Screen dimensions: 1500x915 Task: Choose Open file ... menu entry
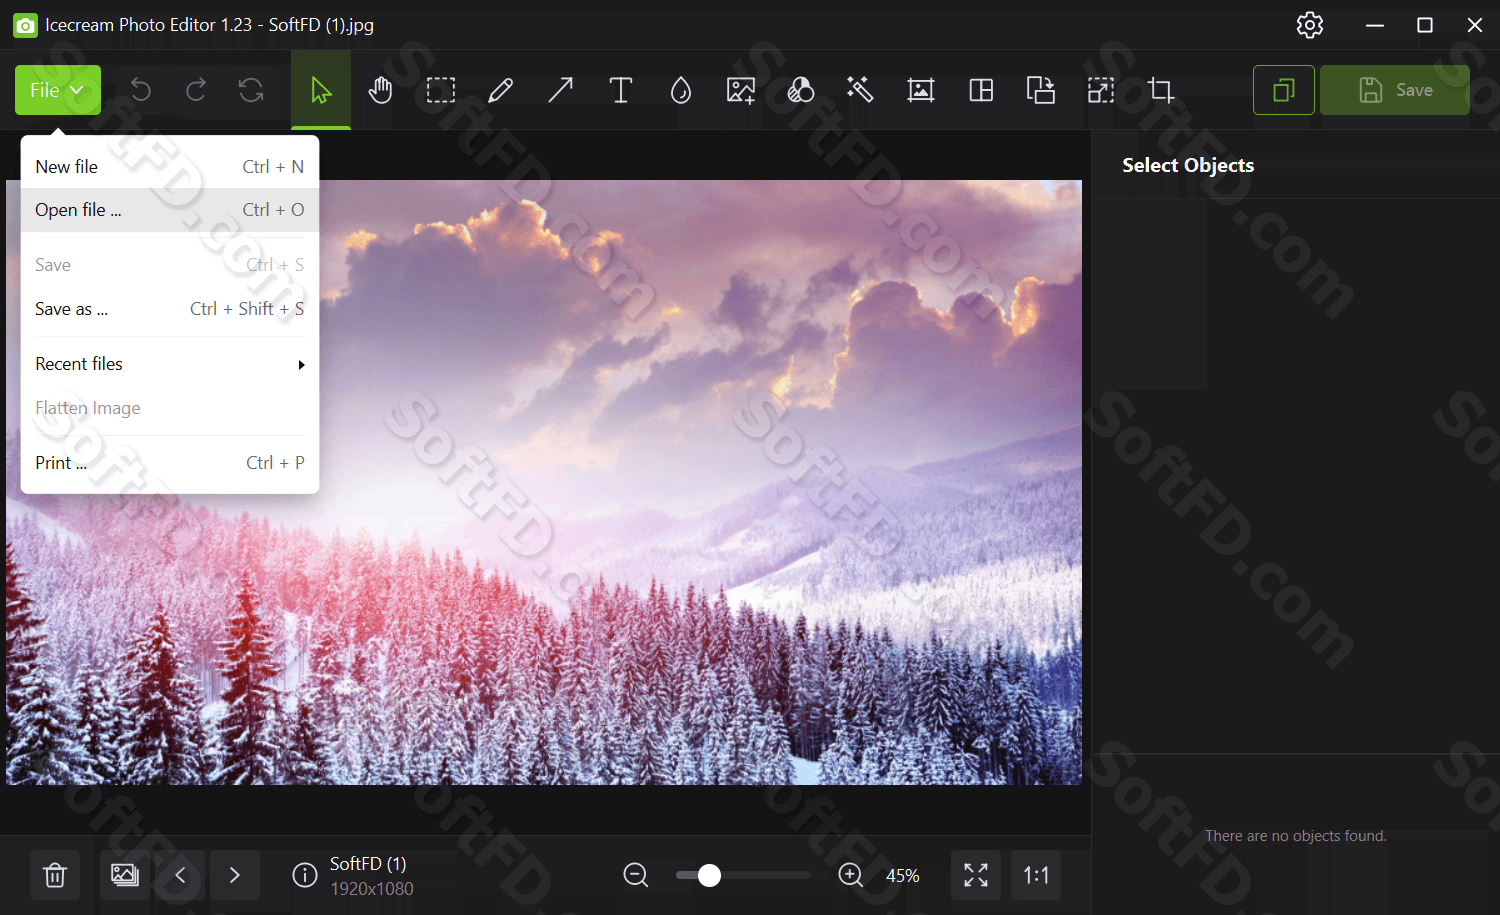point(170,210)
